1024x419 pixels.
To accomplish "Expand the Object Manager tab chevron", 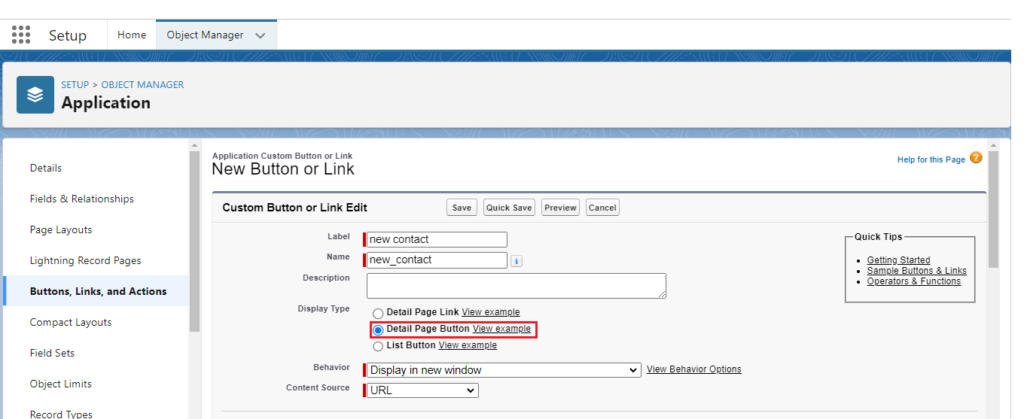I will [261, 35].
